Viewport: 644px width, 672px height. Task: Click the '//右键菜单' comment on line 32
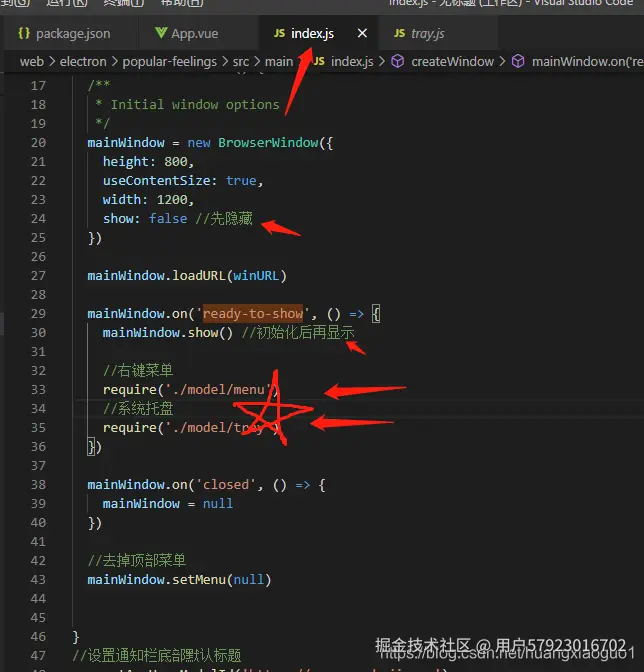[138, 370]
